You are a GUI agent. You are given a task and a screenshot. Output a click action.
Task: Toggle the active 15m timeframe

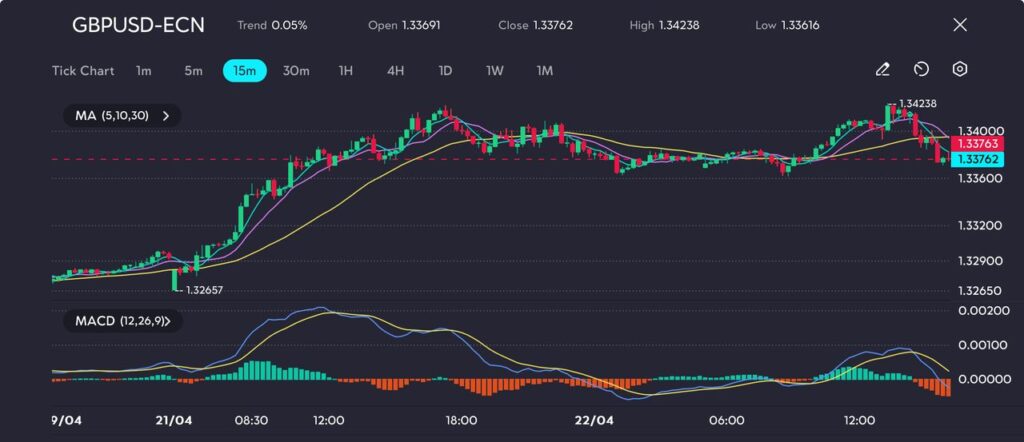point(244,71)
